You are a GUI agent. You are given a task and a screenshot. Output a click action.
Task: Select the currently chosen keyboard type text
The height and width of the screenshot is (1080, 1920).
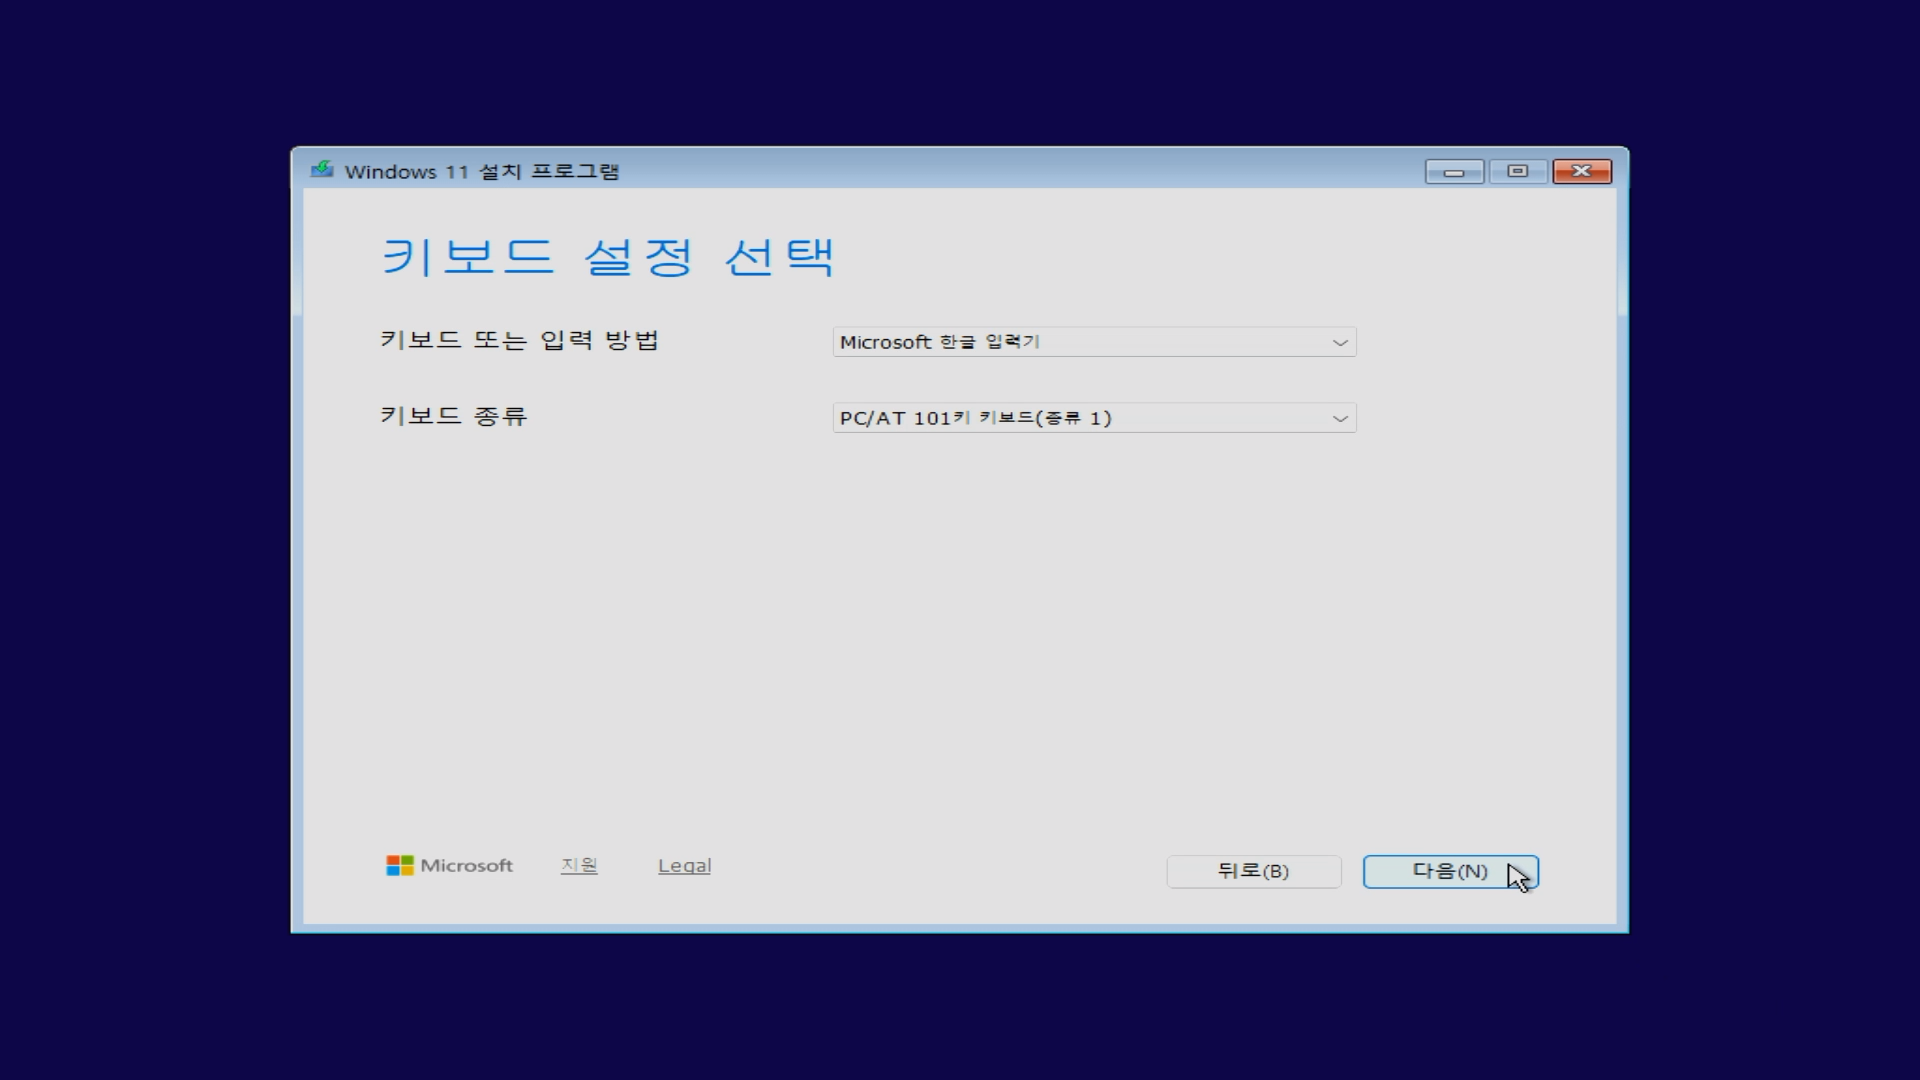[975, 417]
